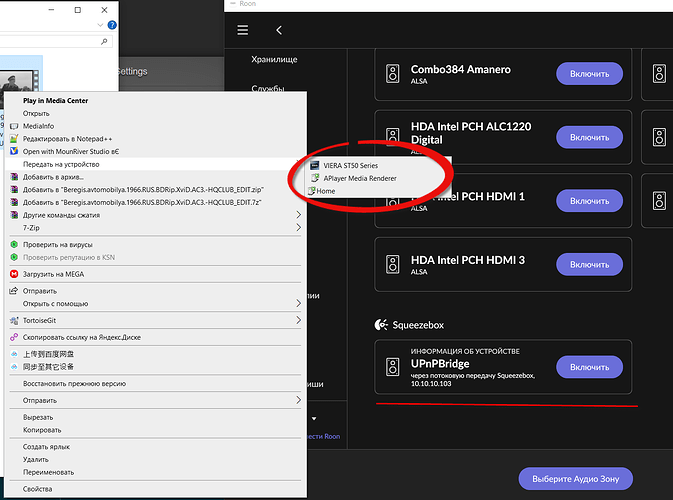Enable the UPnPBridge Squeezebox device
This screenshot has width=673, height=500.
pyautogui.click(x=589, y=366)
